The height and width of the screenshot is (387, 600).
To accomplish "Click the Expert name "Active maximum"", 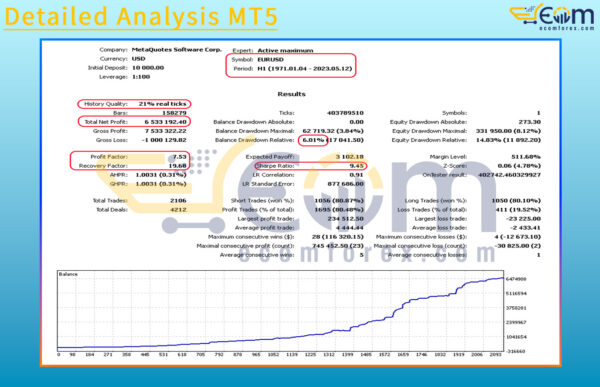I will (x=285, y=51).
